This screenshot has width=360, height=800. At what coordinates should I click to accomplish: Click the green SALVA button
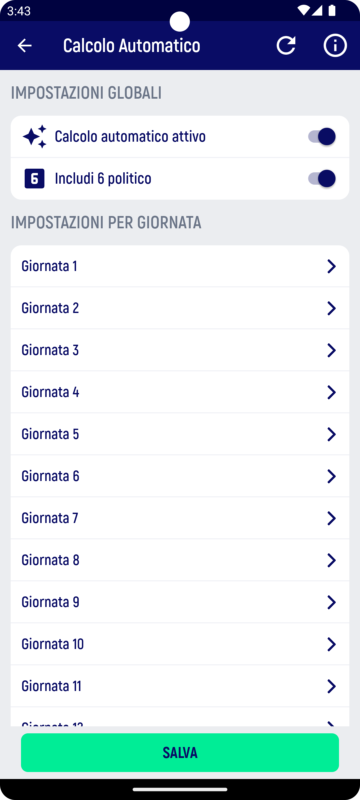coord(180,753)
